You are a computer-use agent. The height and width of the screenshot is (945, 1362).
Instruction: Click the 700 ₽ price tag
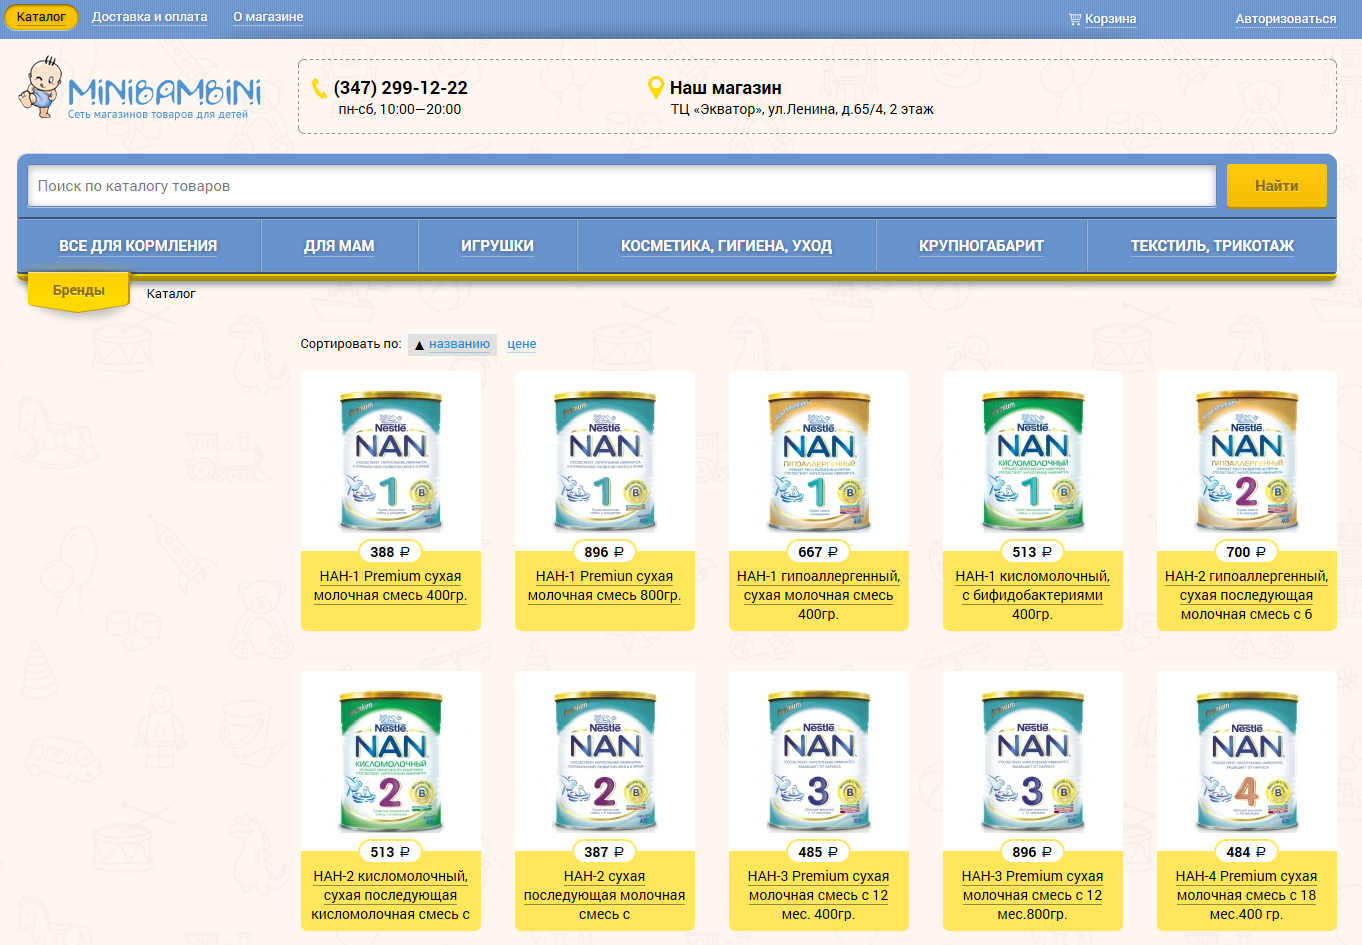1246,552
